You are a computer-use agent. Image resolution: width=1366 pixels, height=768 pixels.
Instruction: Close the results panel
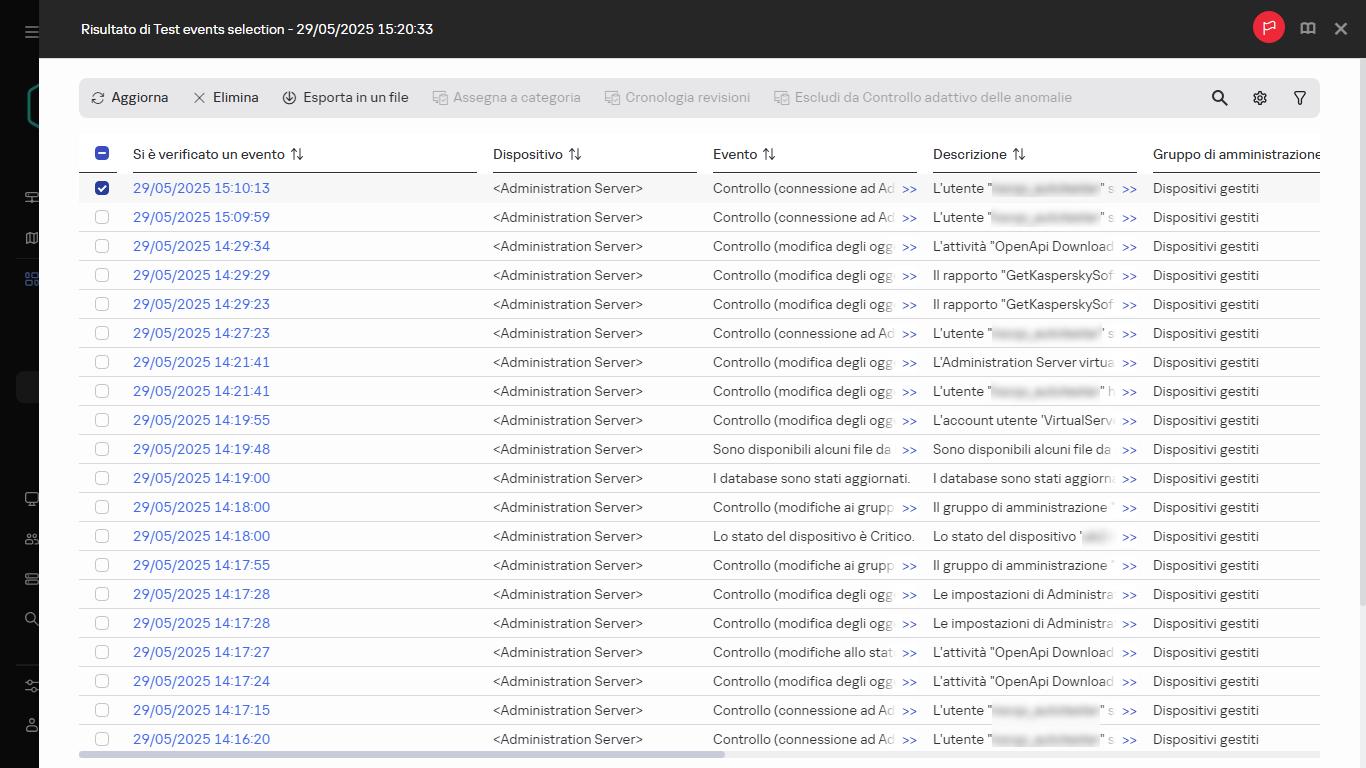point(1341,29)
